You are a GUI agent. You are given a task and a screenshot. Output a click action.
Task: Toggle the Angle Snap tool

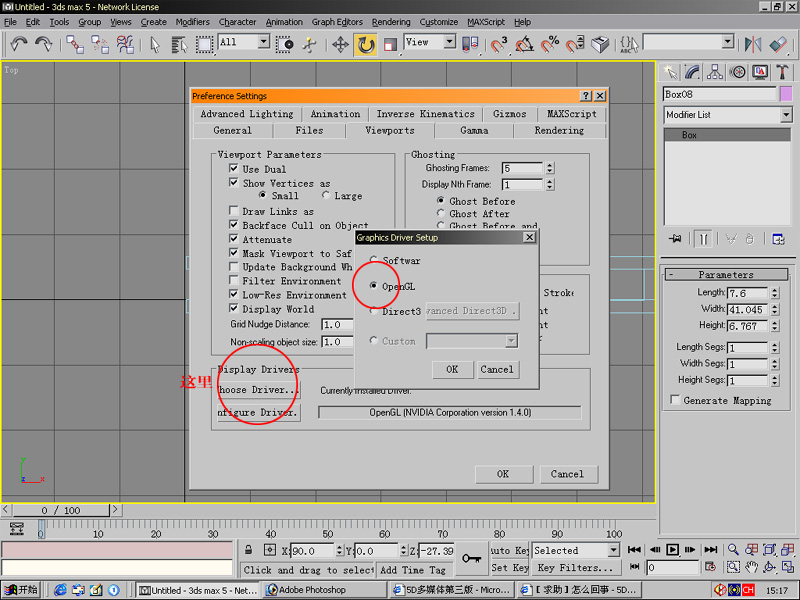pyautogui.click(x=524, y=45)
